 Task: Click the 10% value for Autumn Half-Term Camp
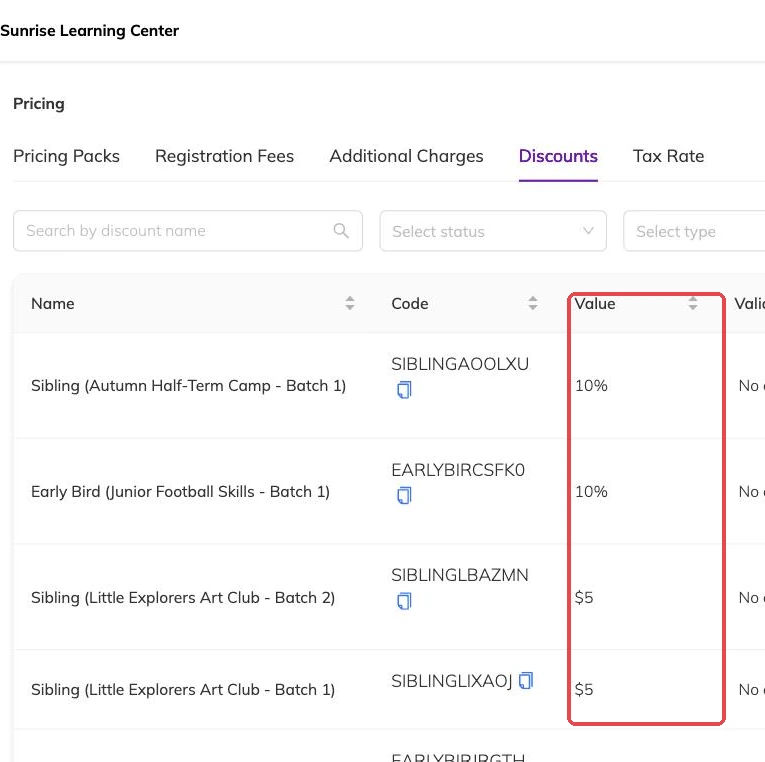[x=591, y=386]
